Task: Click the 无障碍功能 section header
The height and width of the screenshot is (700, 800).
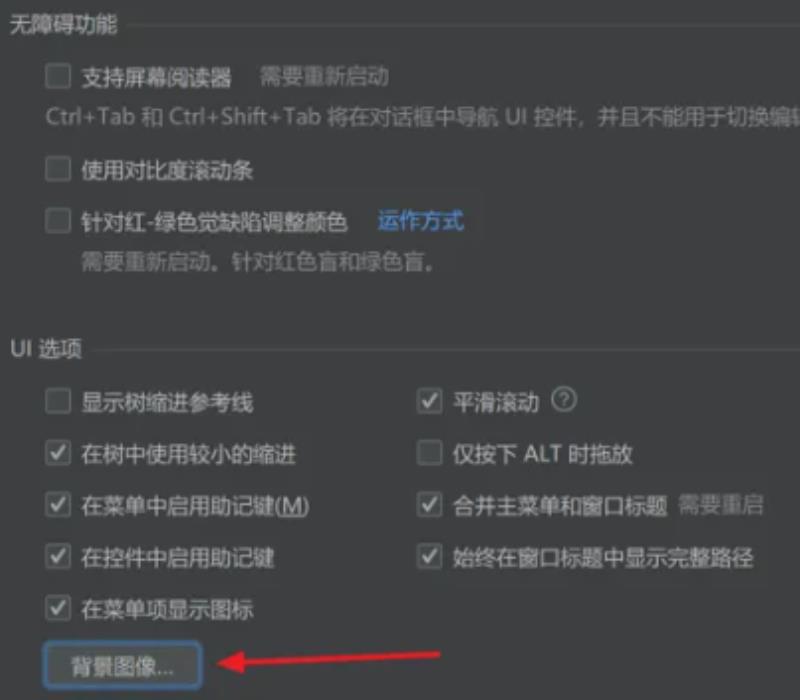Action: pos(64,24)
